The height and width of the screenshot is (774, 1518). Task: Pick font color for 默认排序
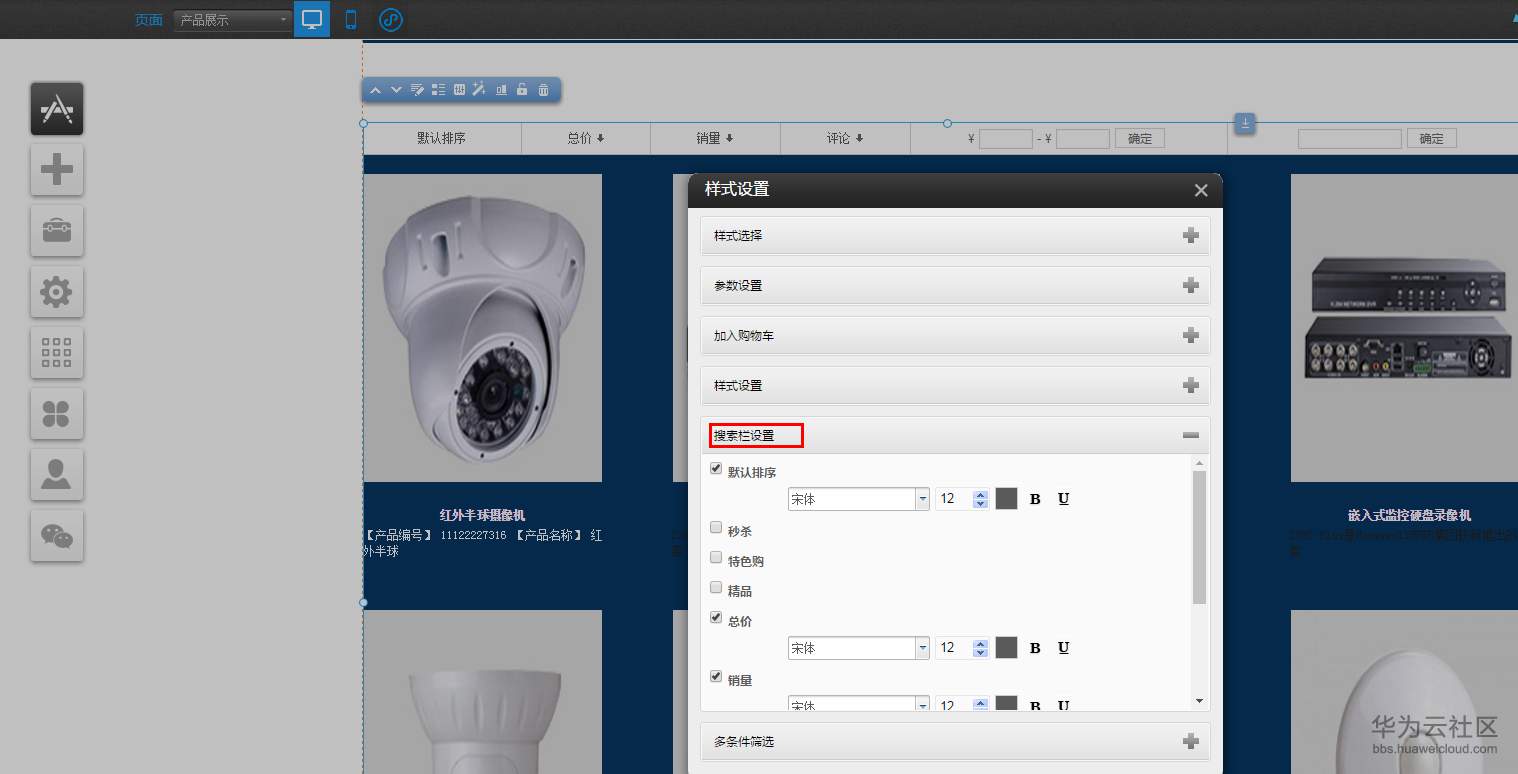tap(1006, 499)
